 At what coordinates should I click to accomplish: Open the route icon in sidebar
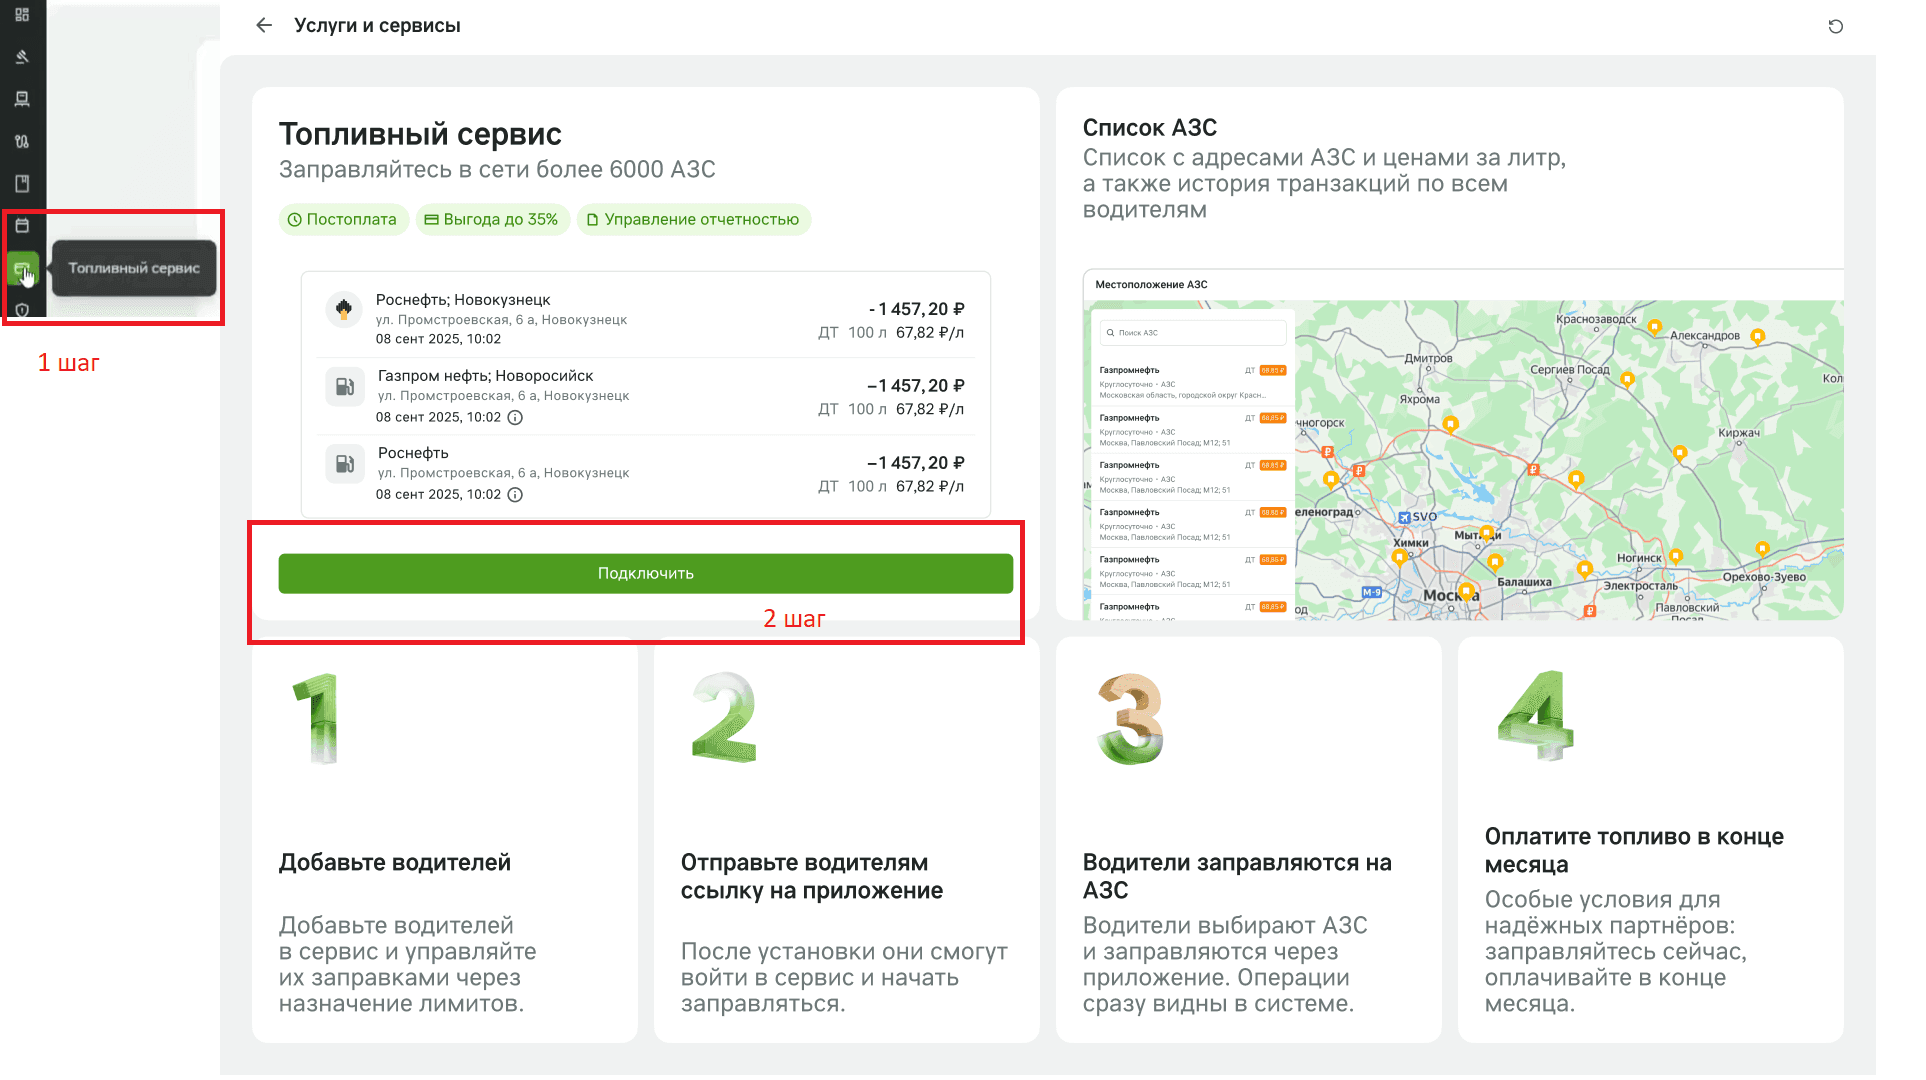pyautogui.click(x=22, y=141)
